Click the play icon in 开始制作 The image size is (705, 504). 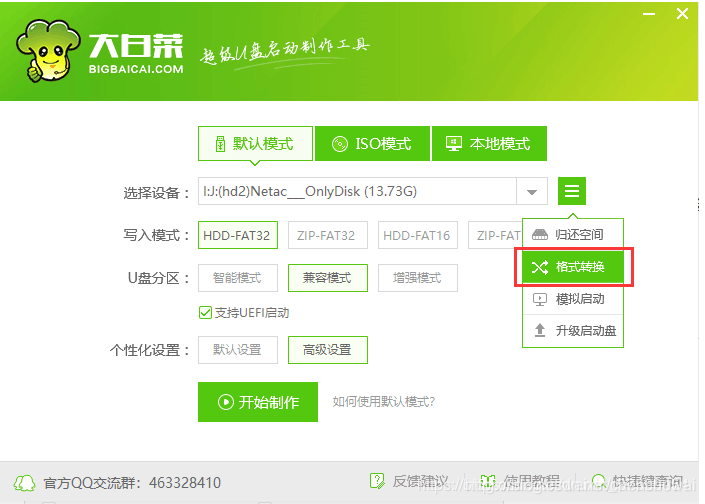point(226,402)
